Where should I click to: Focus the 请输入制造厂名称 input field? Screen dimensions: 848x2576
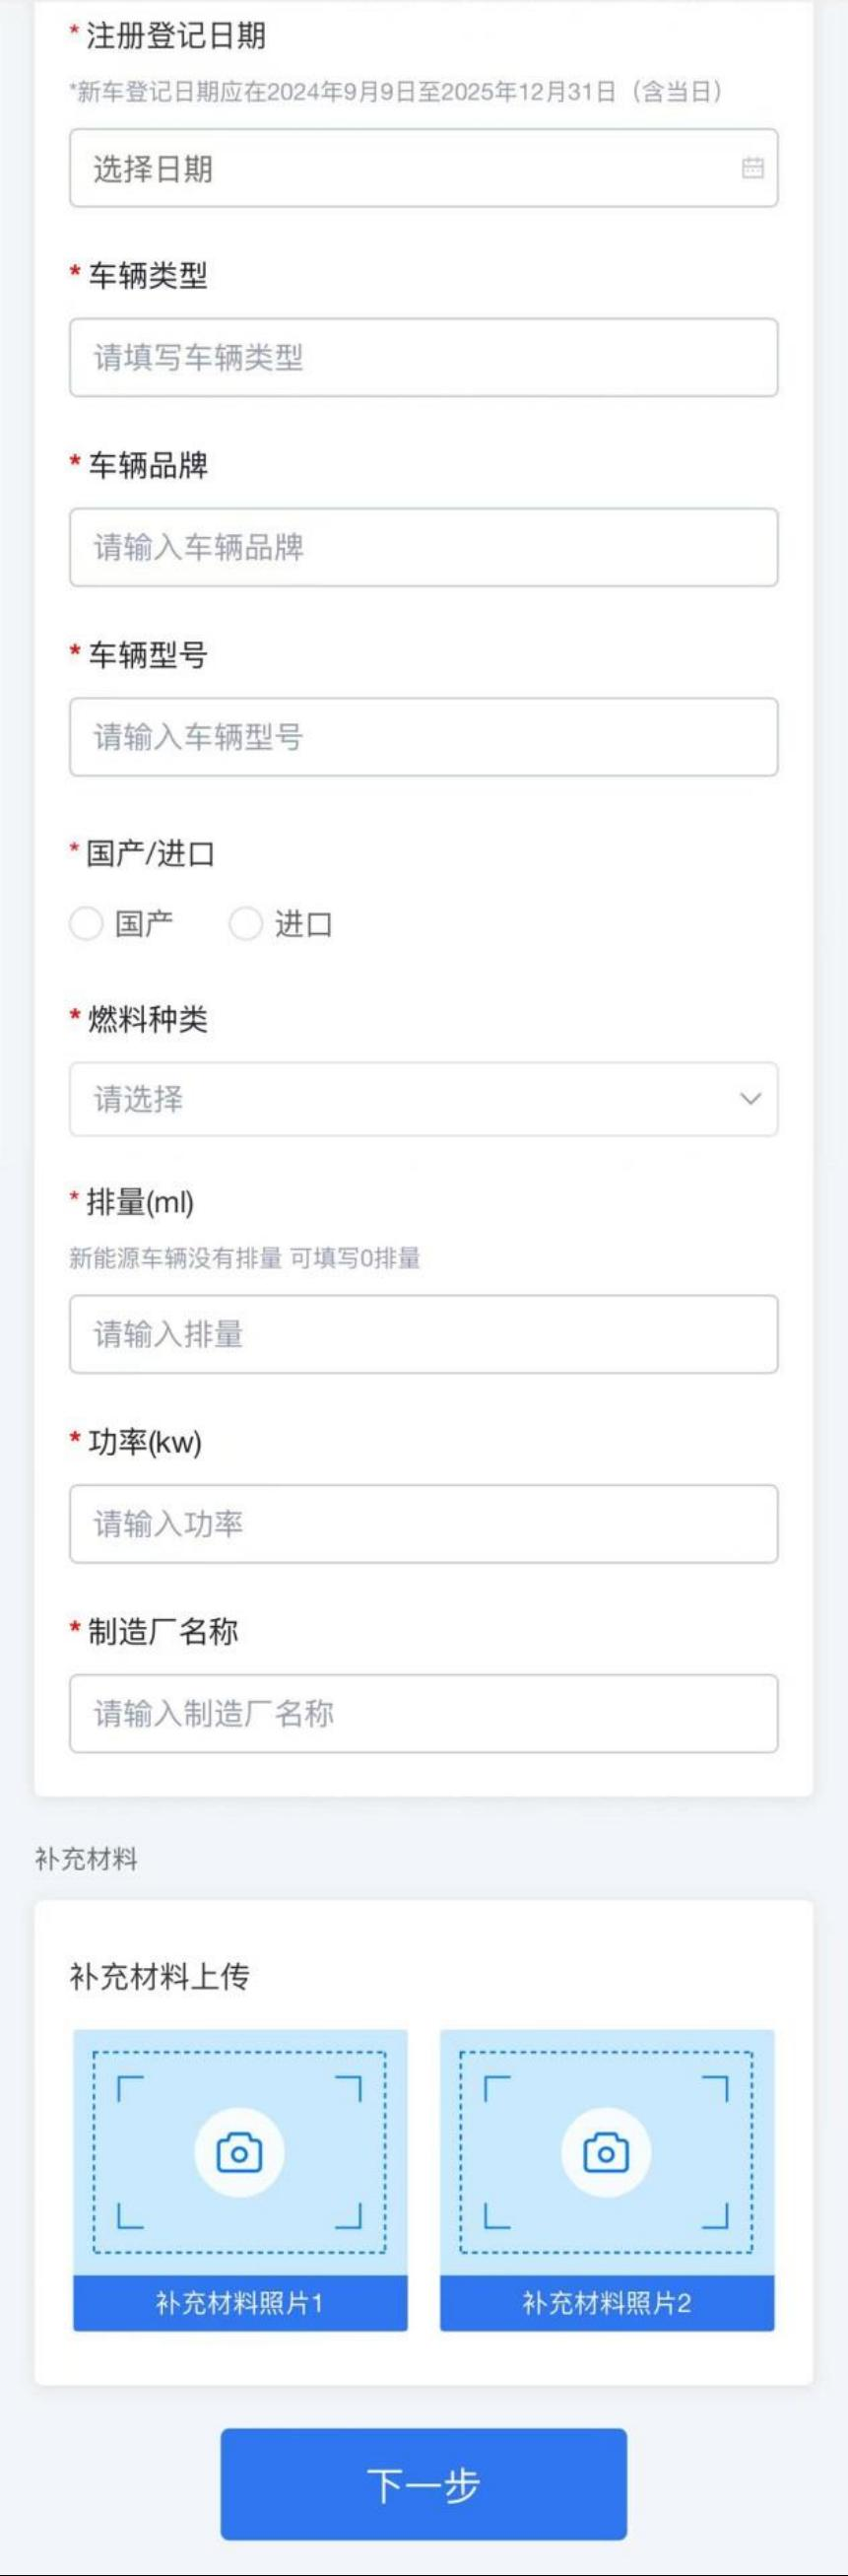[424, 1714]
